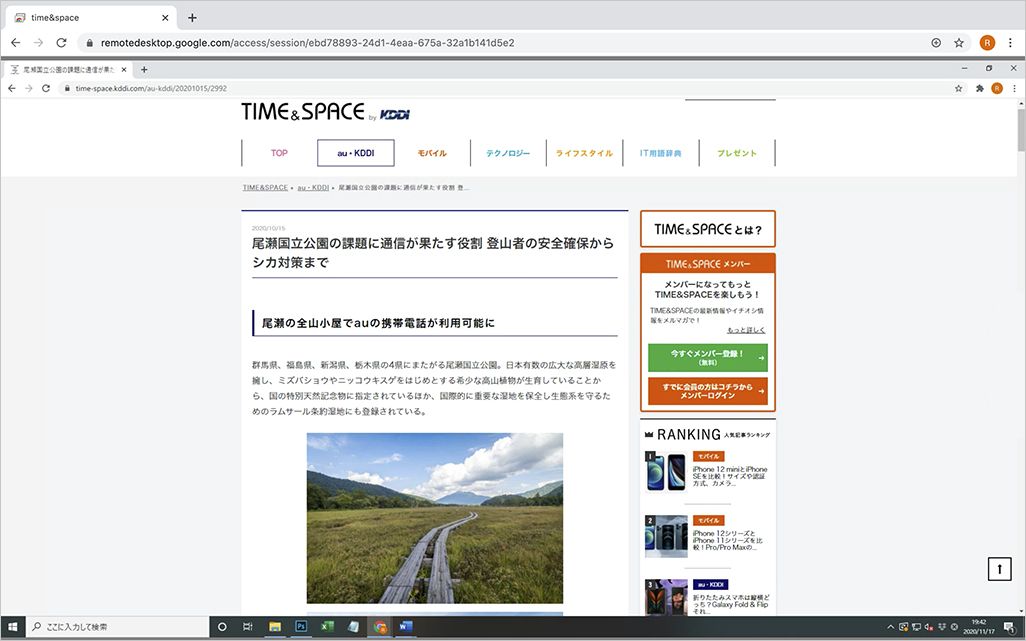1026x641 pixels.
Task: Click the green 今すぐメンバー登録 button
Action: coord(708,358)
